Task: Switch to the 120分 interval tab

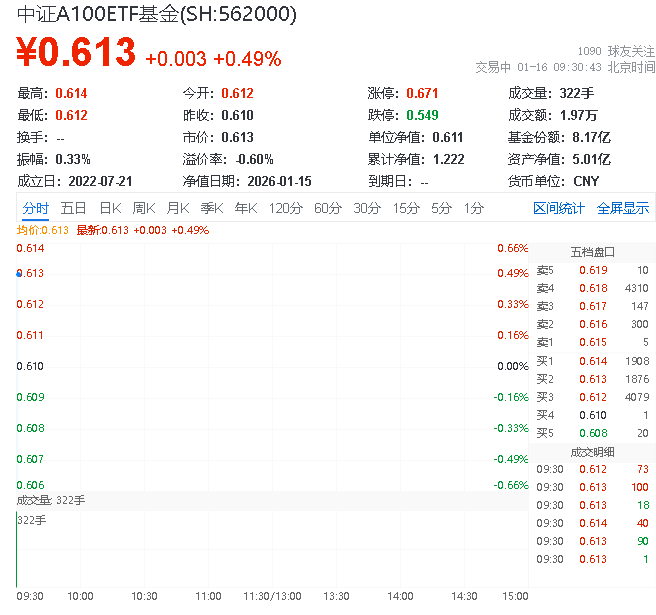Action: click(285, 208)
